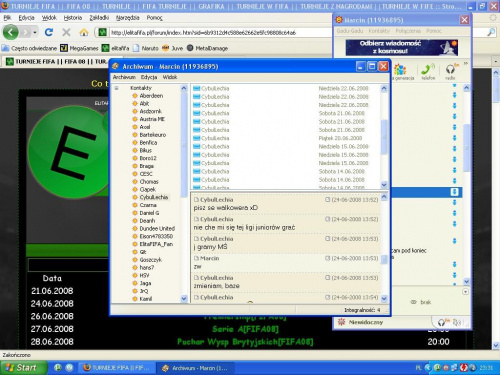Open Firefox Zakładki menu
500x375 pixels.
99,18
